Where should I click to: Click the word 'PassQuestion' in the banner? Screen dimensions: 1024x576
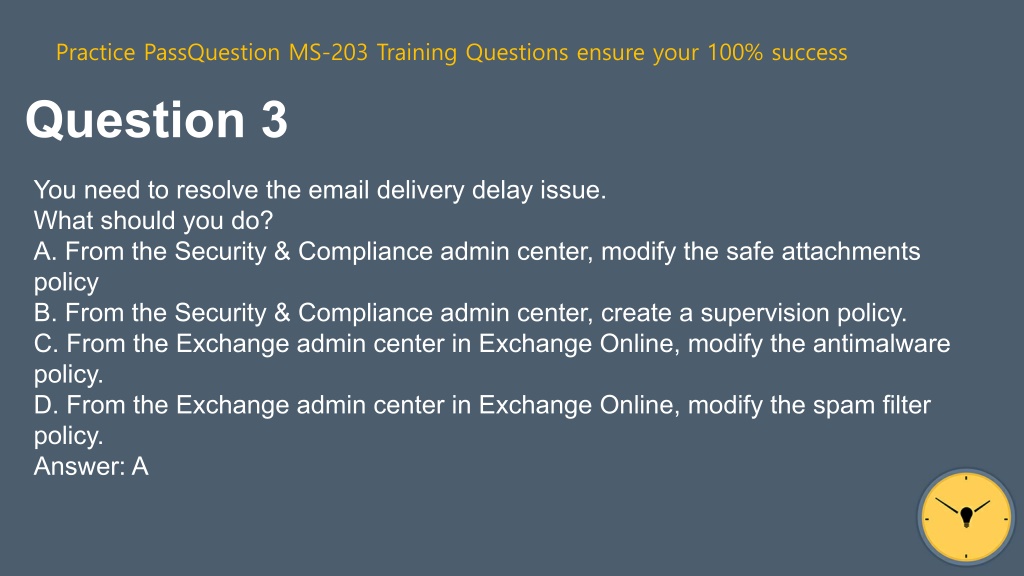(212, 52)
